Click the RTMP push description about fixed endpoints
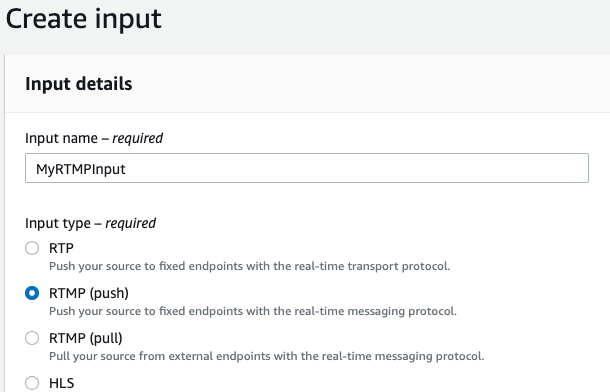Image resolution: width=610 pixels, height=392 pixels. (x=253, y=312)
